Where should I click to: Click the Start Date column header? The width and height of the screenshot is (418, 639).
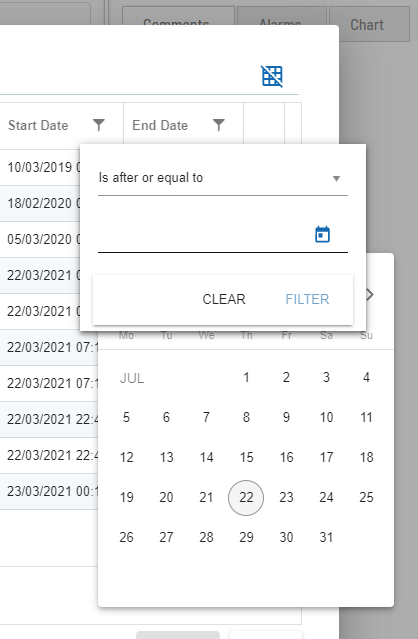click(x=38, y=125)
